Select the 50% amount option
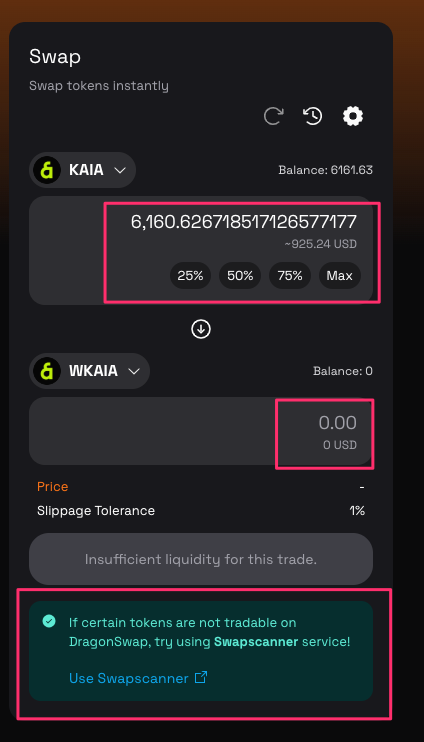The image size is (424, 742). point(240,275)
